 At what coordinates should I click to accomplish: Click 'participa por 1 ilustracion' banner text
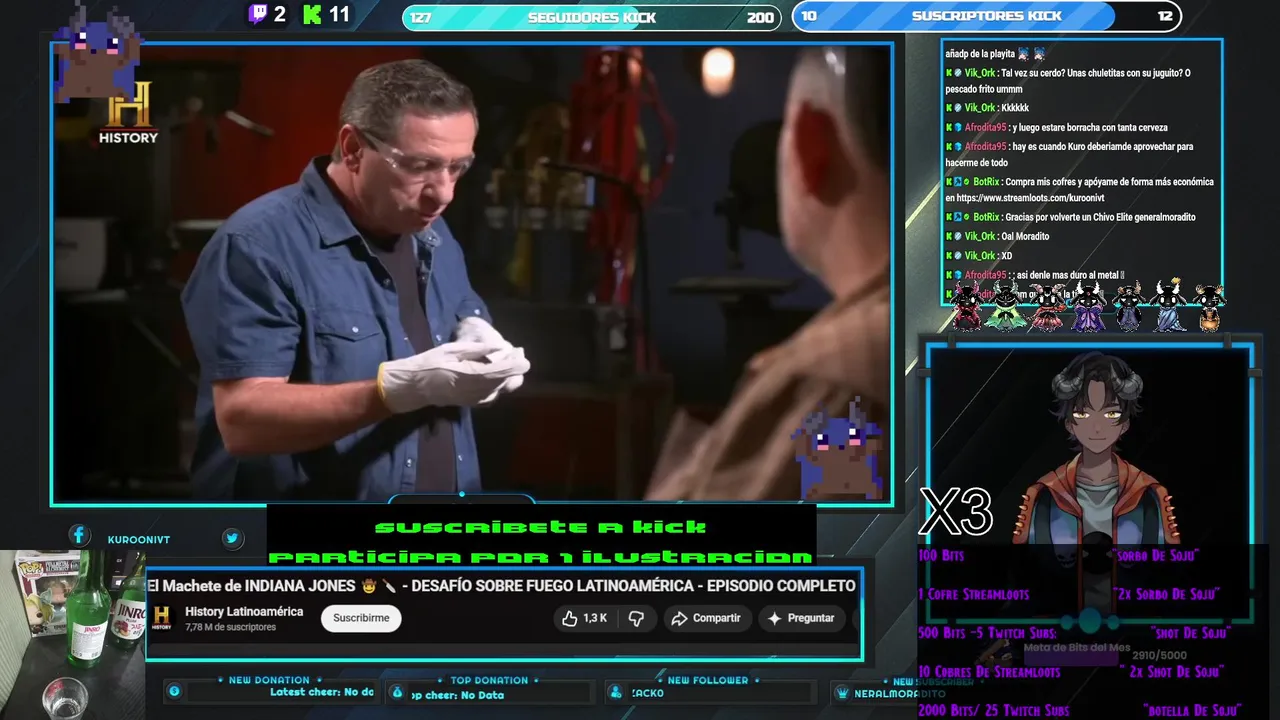click(x=540, y=557)
